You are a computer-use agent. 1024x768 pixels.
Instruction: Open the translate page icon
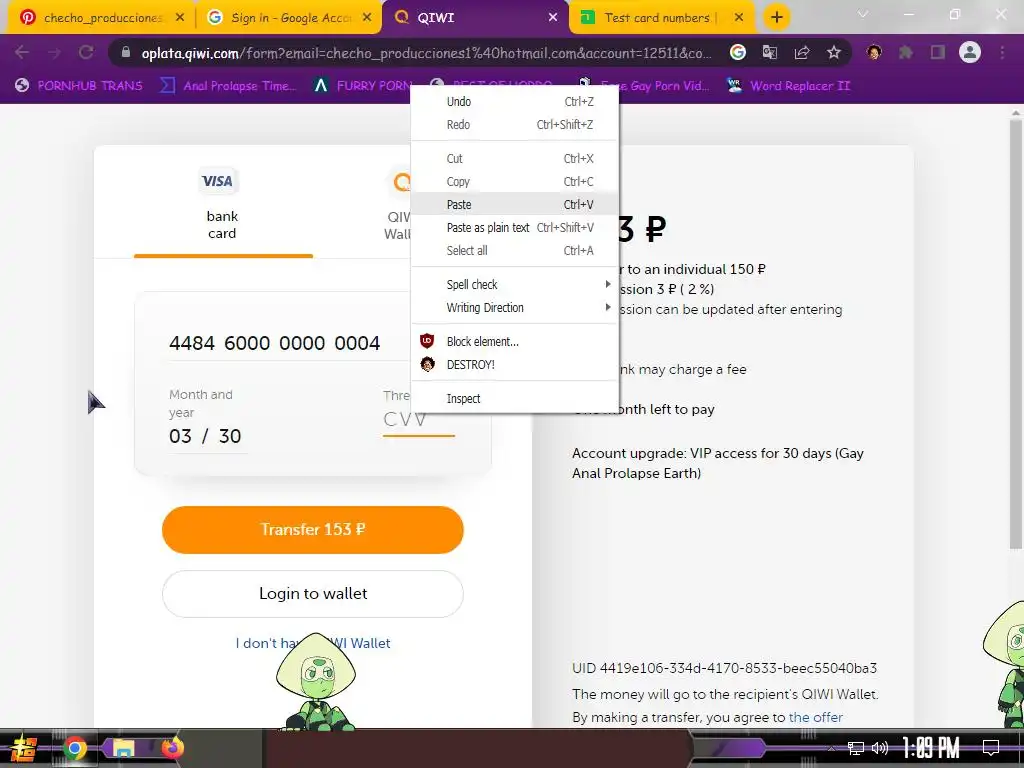tap(770, 52)
